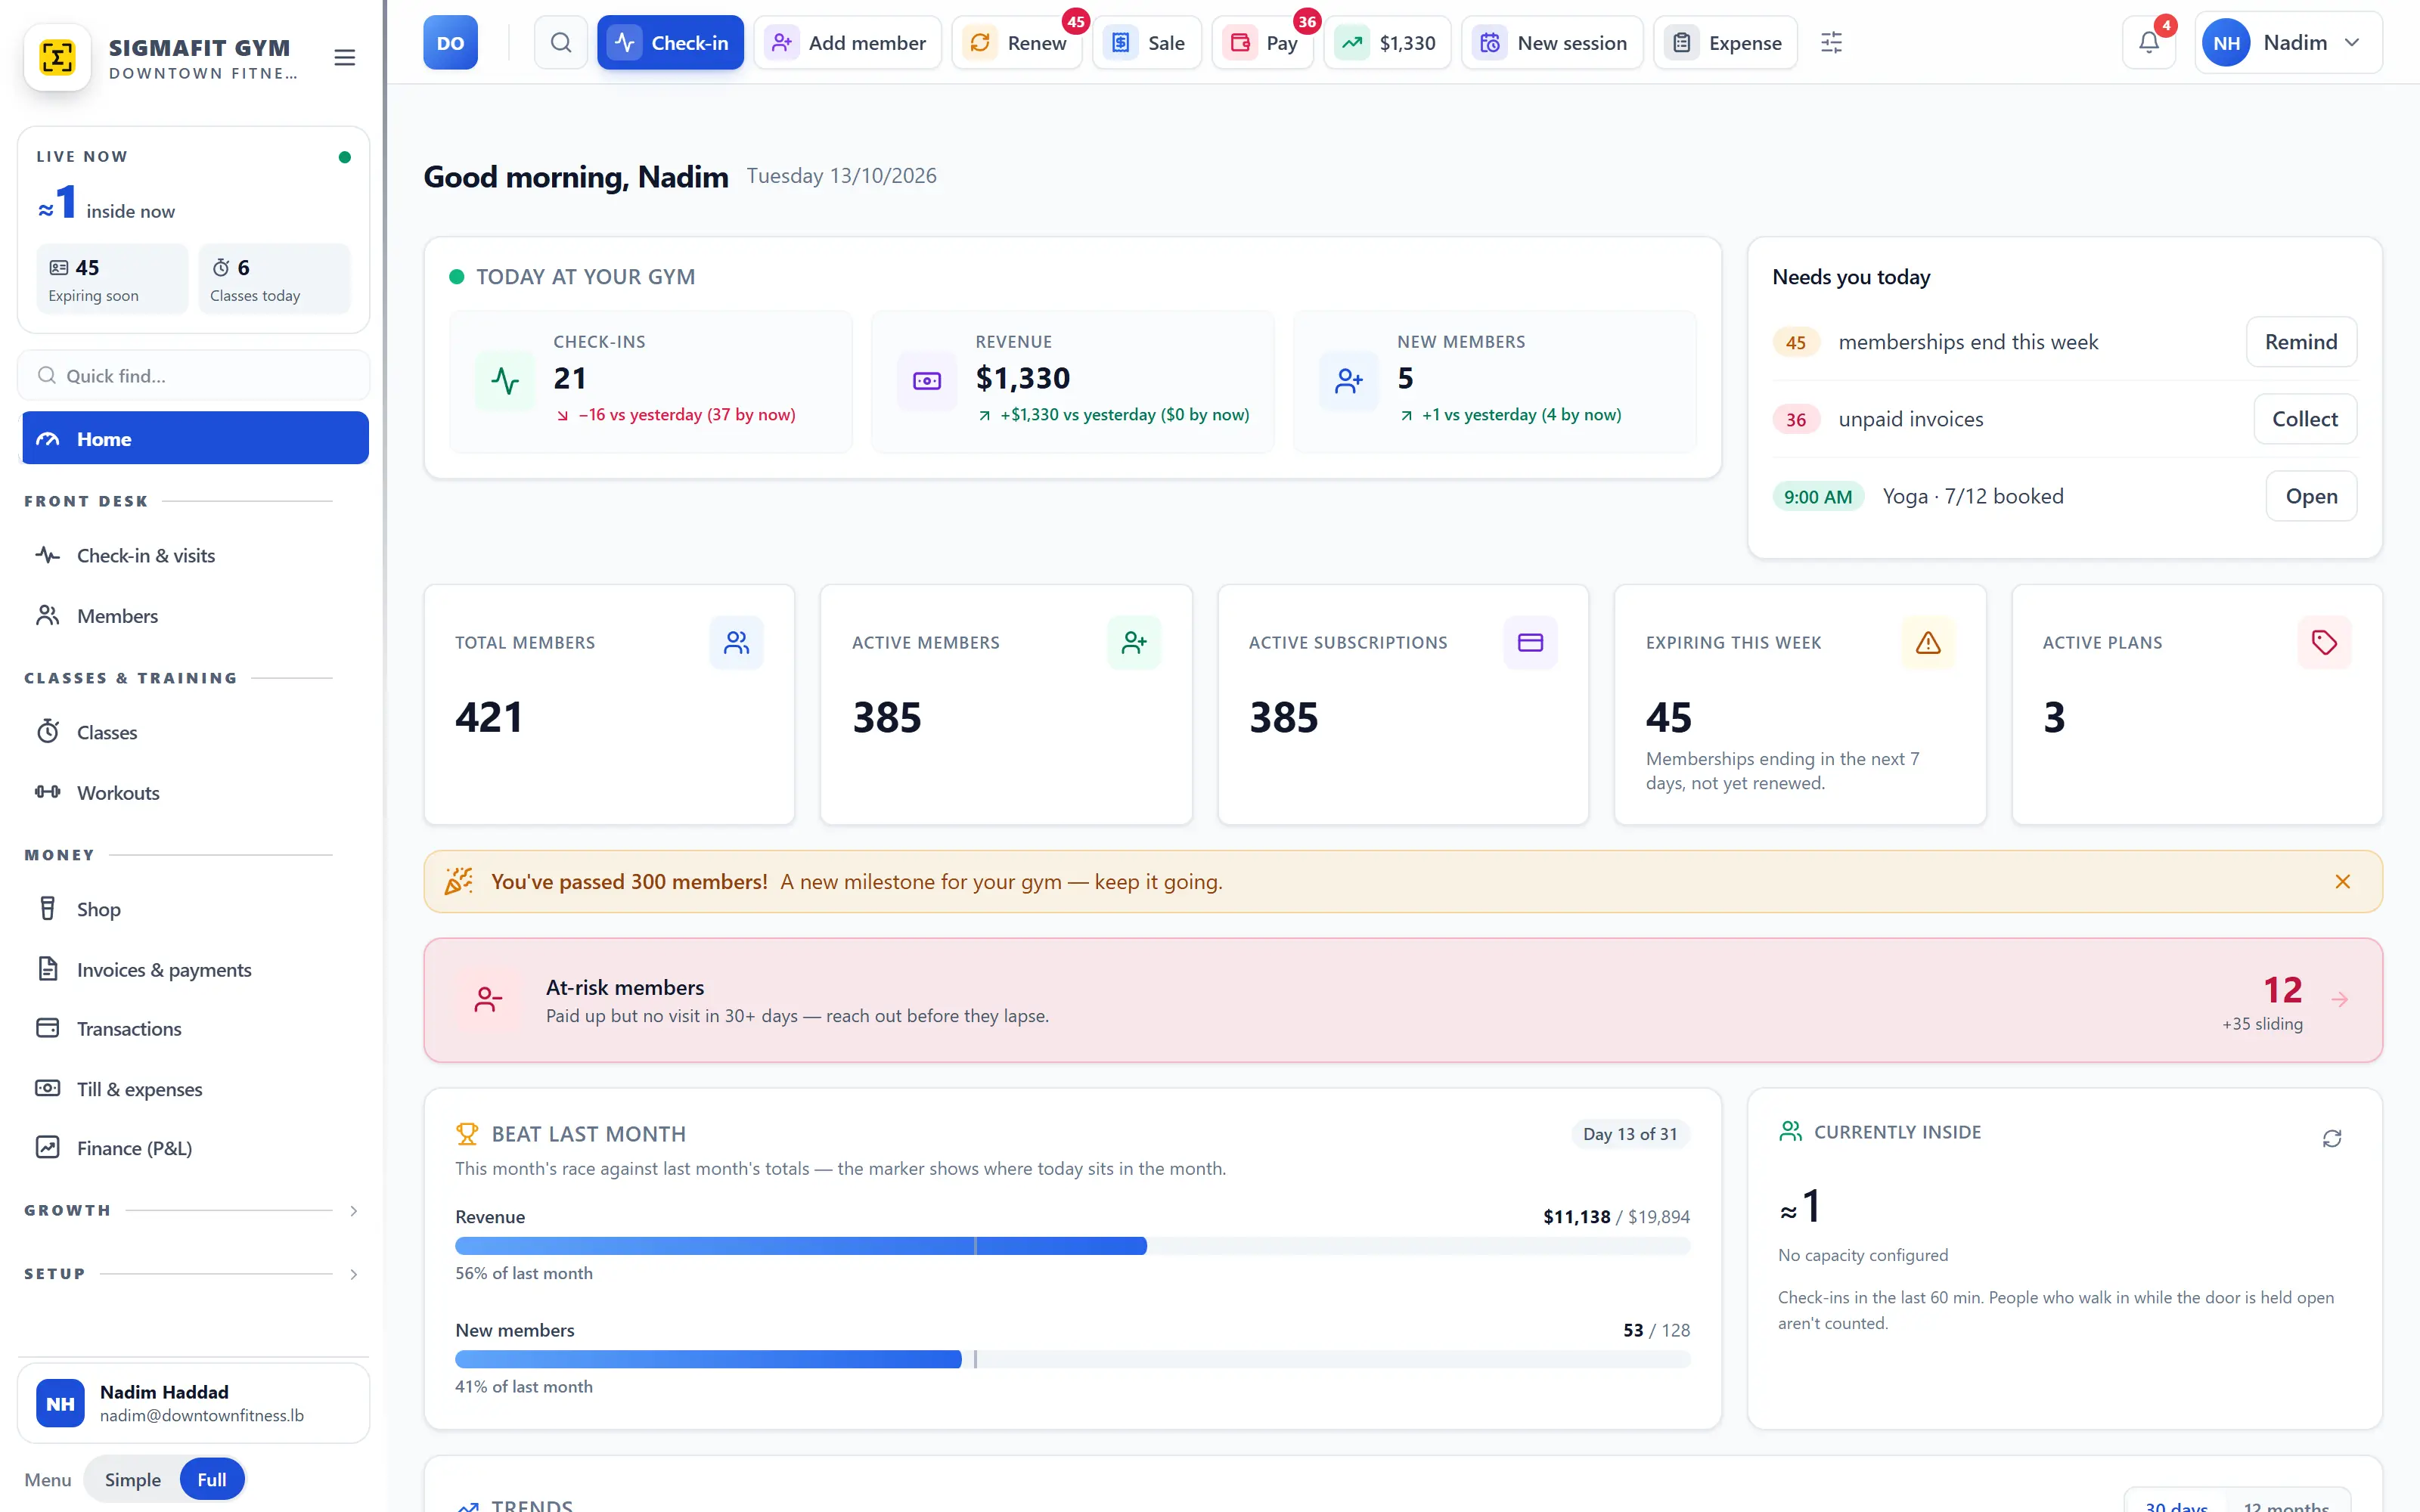Open the 9:00 AM Yoga class

[2311, 496]
